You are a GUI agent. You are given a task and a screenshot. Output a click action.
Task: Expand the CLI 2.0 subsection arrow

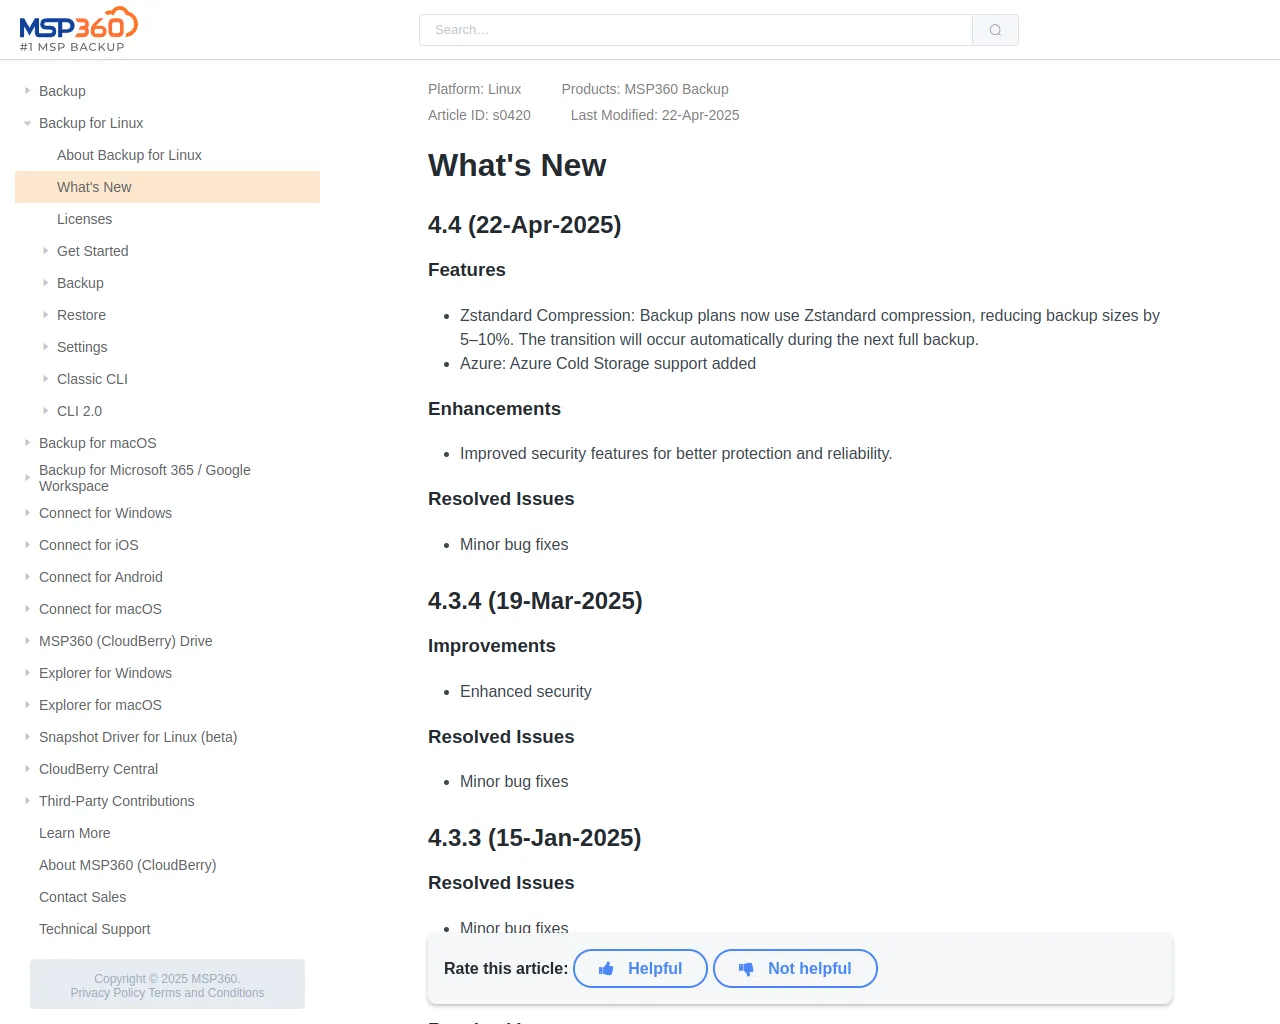tap(45, 411)
